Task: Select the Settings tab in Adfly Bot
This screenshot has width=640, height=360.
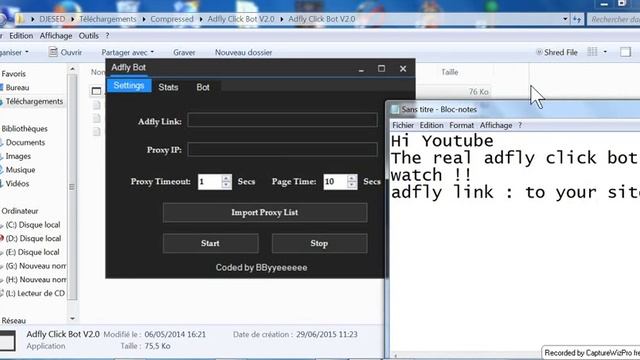Action: coord(129,86)
